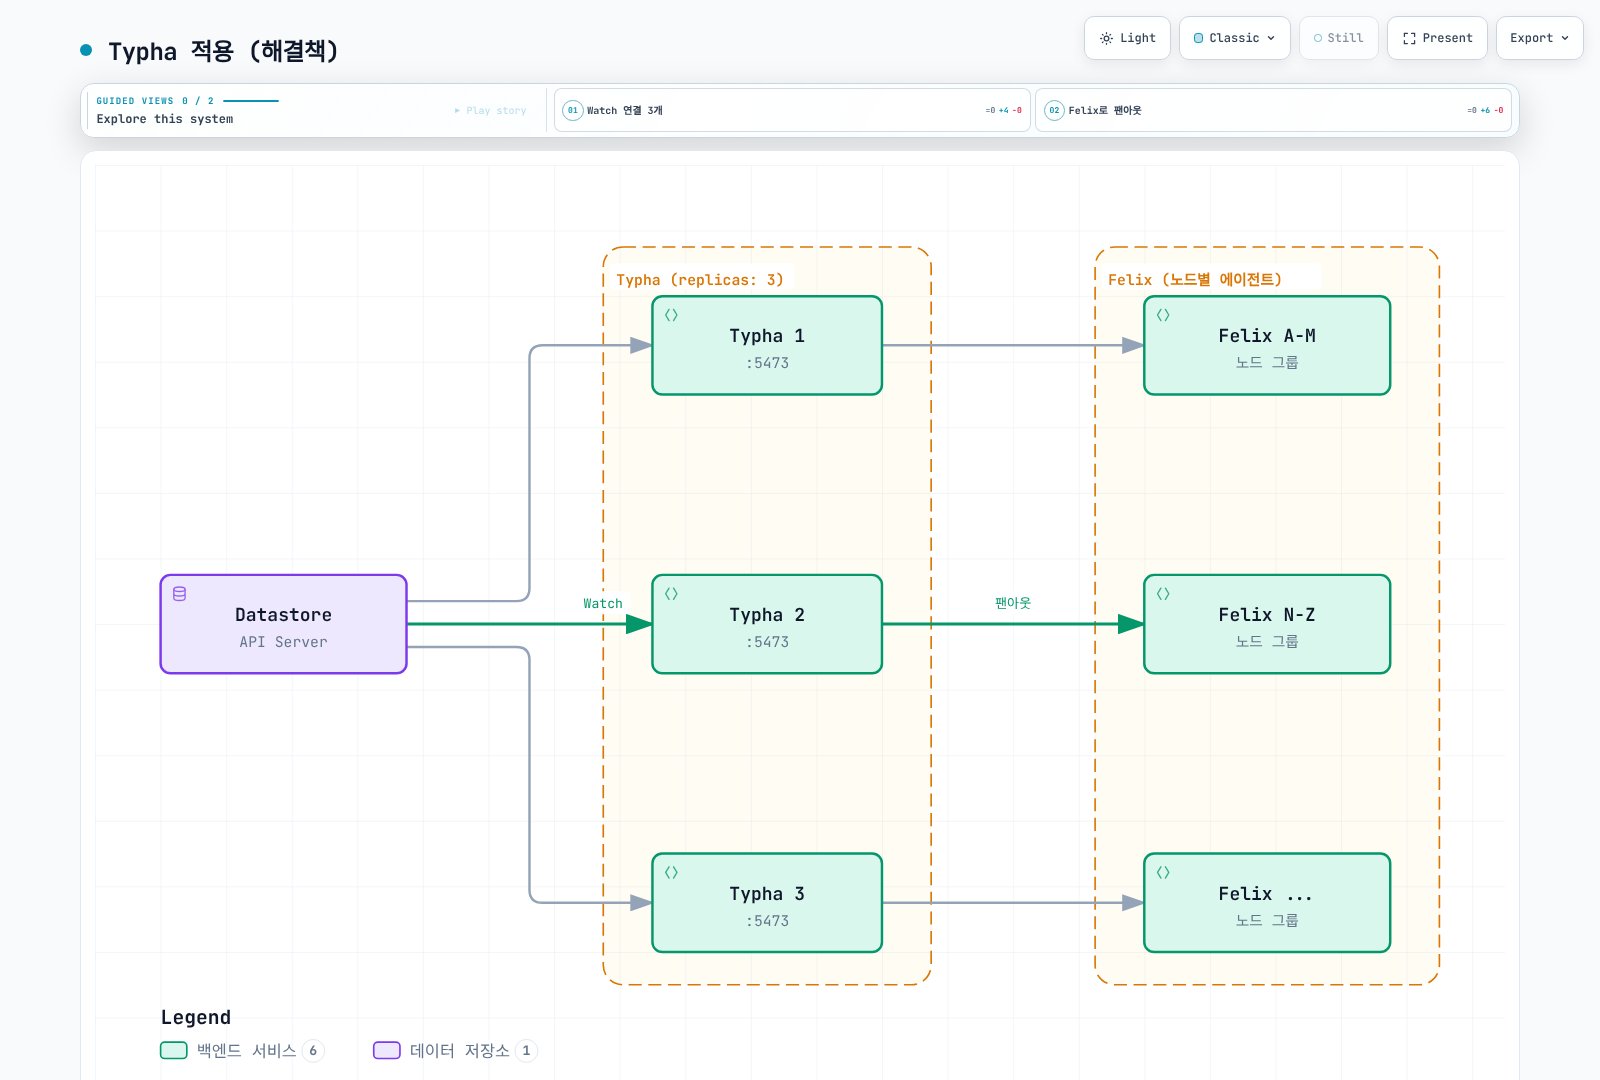Select the Felix N-Z node
The height and width of the screenshot is (1080, 1600).
1267,624
